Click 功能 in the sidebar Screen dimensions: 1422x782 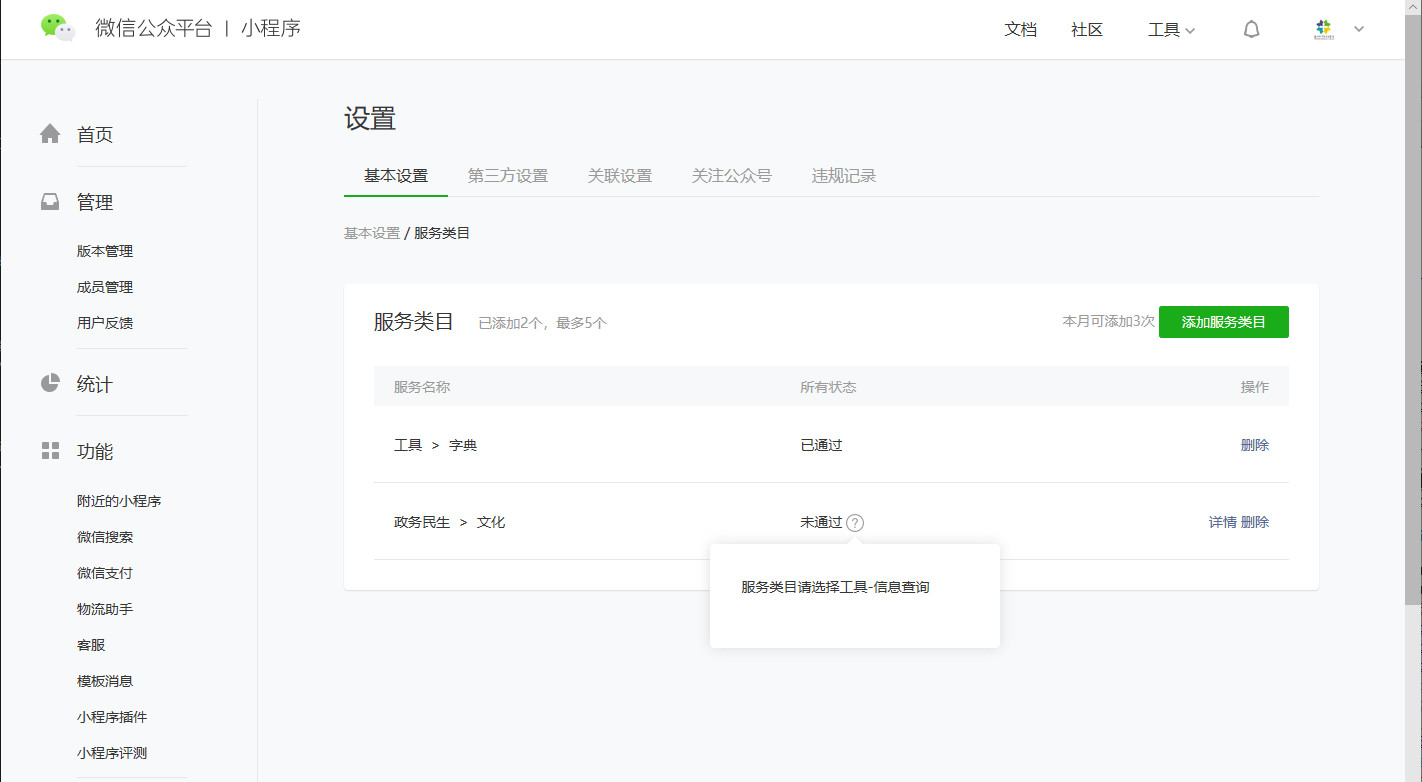(x=95, y=452)
